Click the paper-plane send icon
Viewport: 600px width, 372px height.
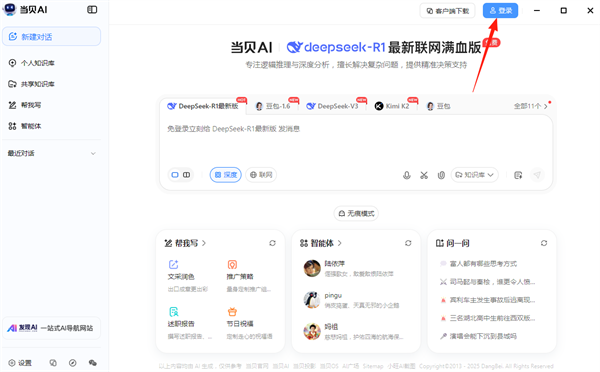[x=537, y=175]
